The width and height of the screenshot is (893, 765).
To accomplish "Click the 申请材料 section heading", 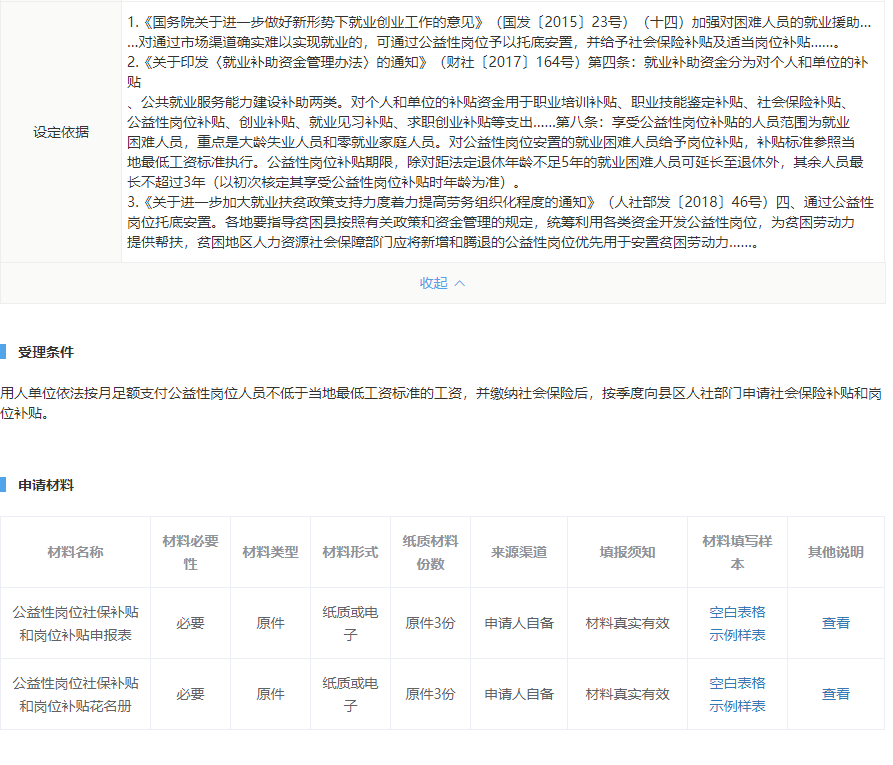I will point(46,485).
